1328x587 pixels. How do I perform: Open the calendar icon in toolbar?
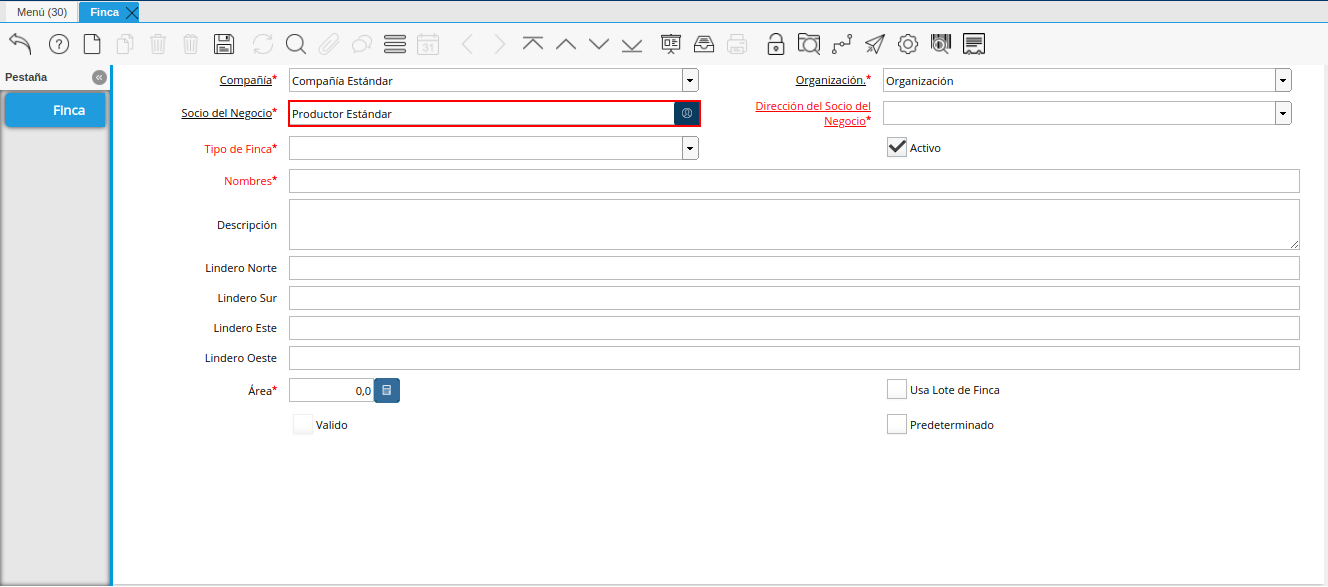tap(428, 44)
